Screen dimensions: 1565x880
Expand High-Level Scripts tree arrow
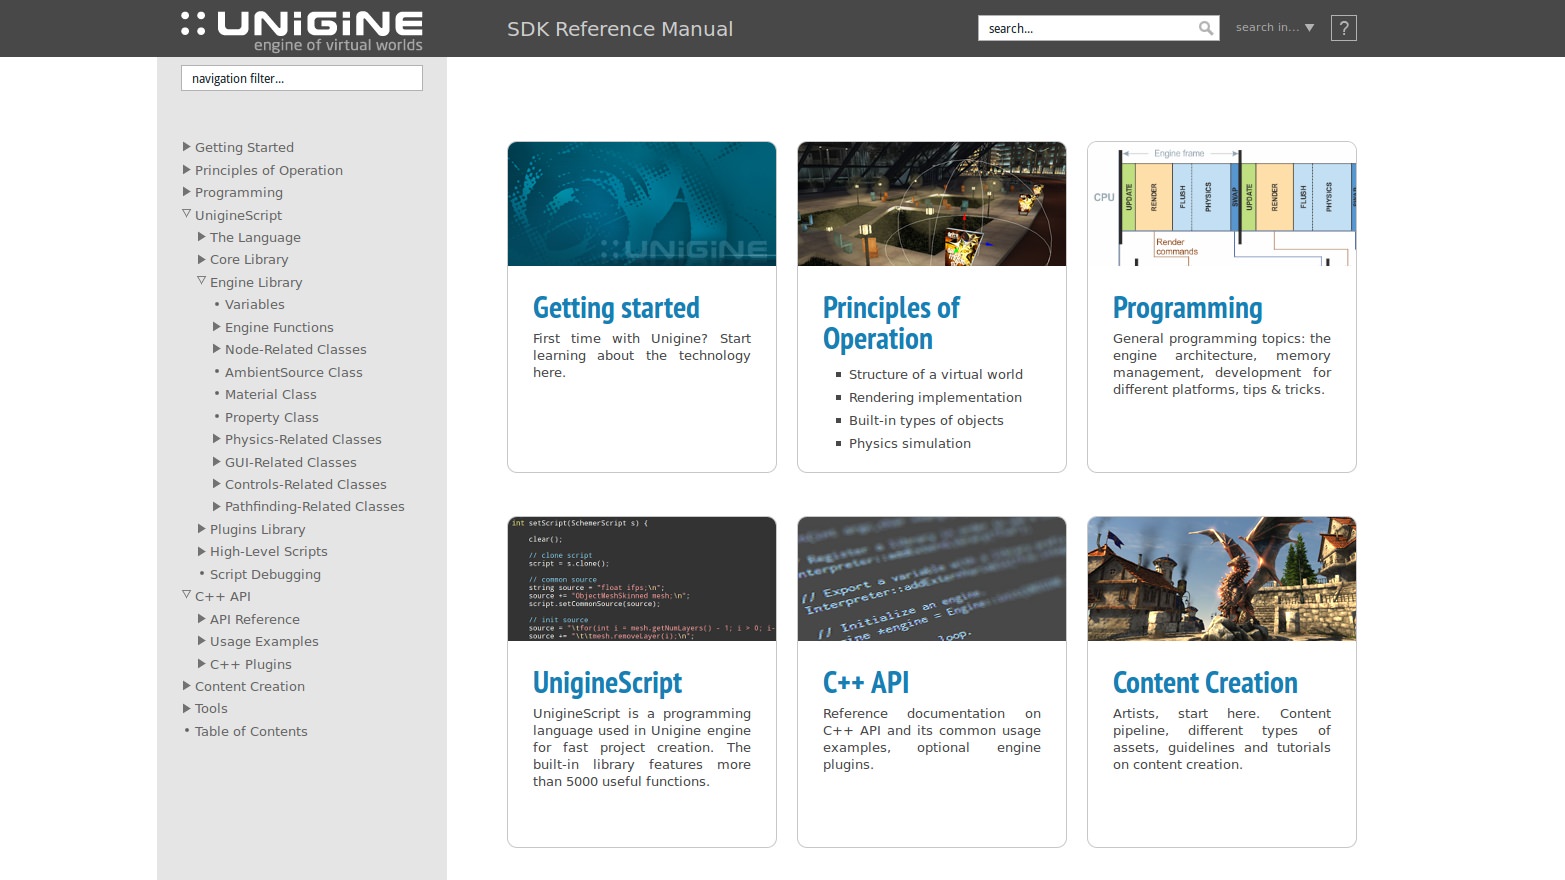(x=201, y=551)
